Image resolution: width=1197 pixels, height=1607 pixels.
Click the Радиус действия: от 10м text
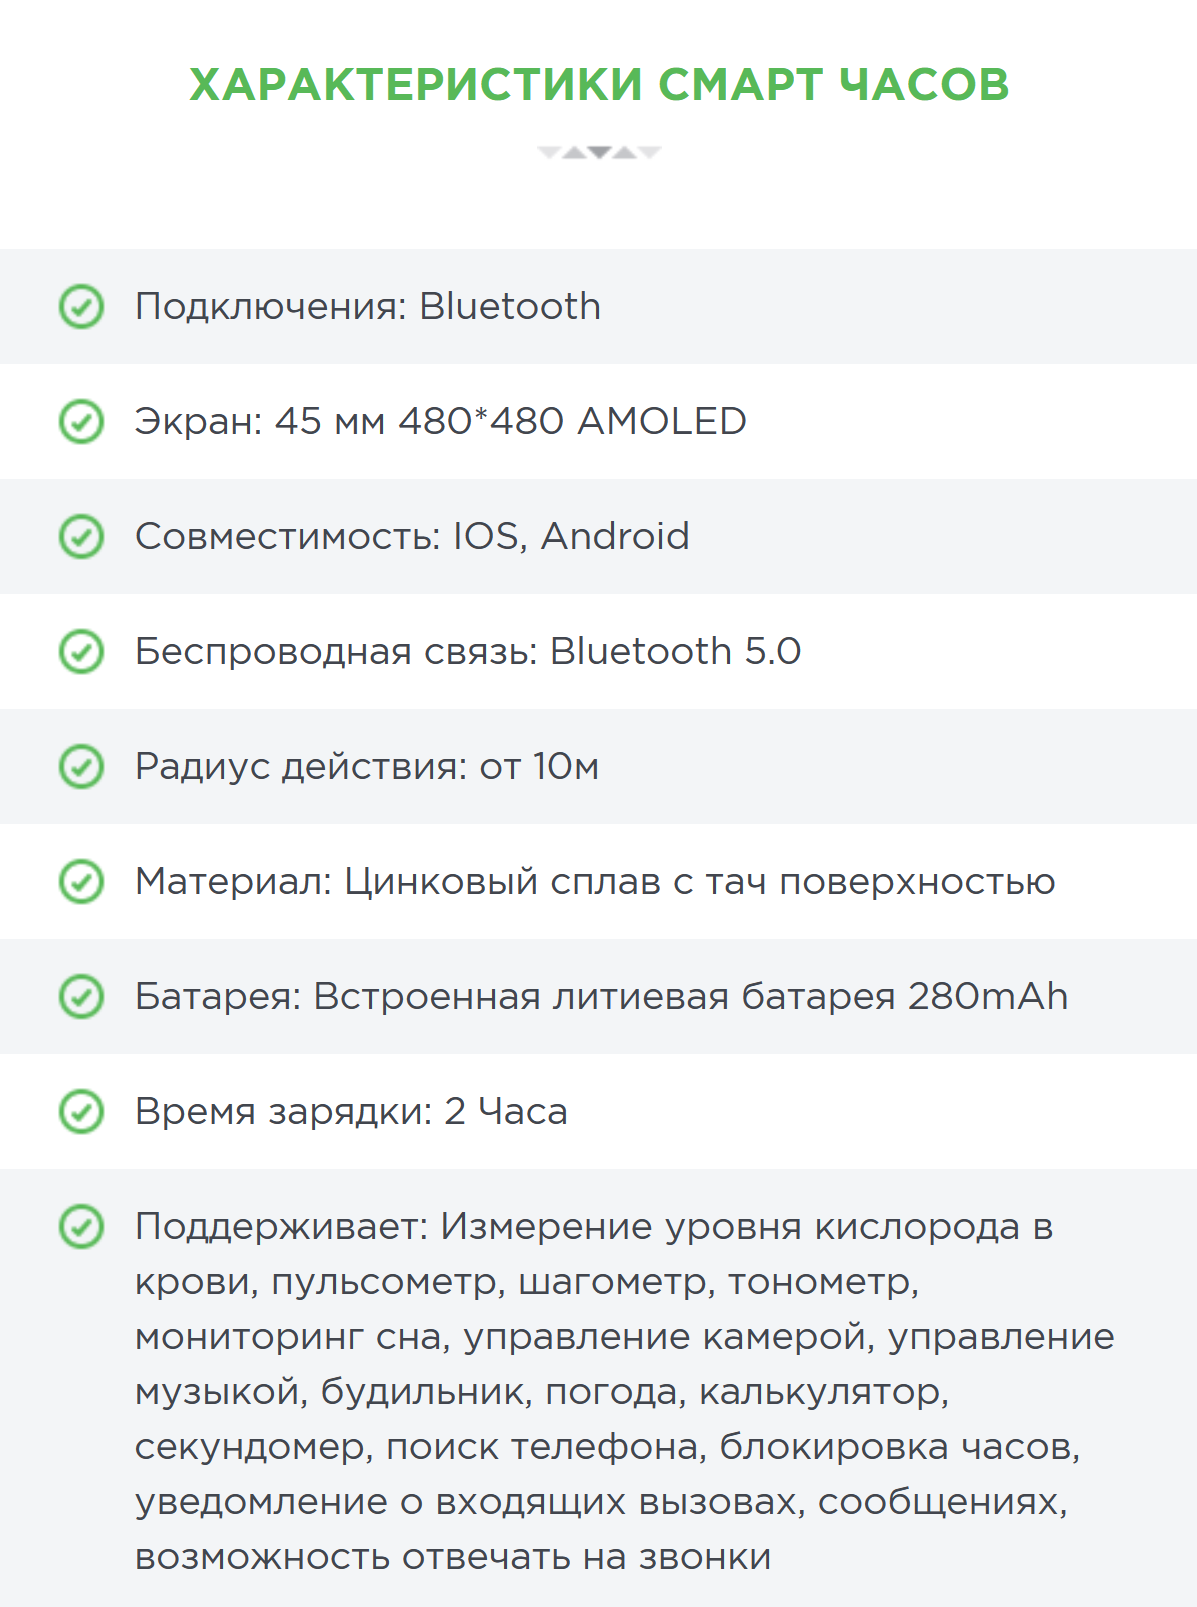point(367,767)
